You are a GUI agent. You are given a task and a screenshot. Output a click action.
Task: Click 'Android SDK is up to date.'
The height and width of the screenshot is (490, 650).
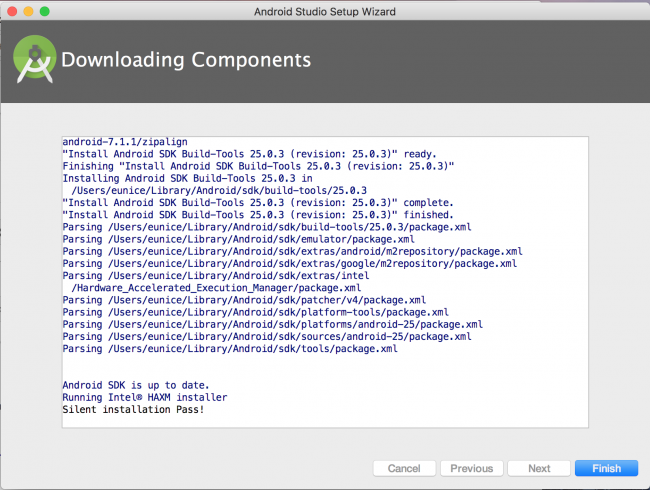(136, 386)
